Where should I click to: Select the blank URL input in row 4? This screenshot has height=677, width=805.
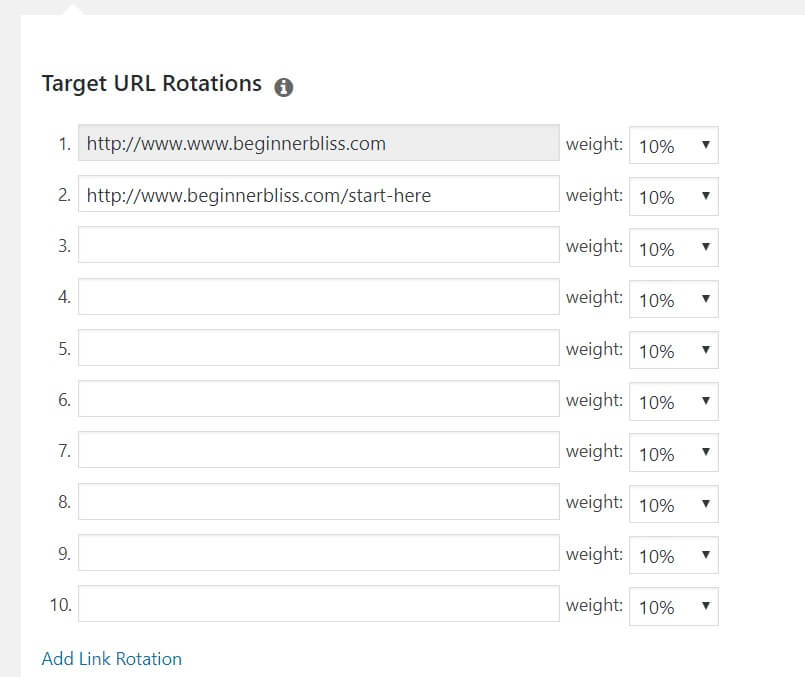[318, 298]
